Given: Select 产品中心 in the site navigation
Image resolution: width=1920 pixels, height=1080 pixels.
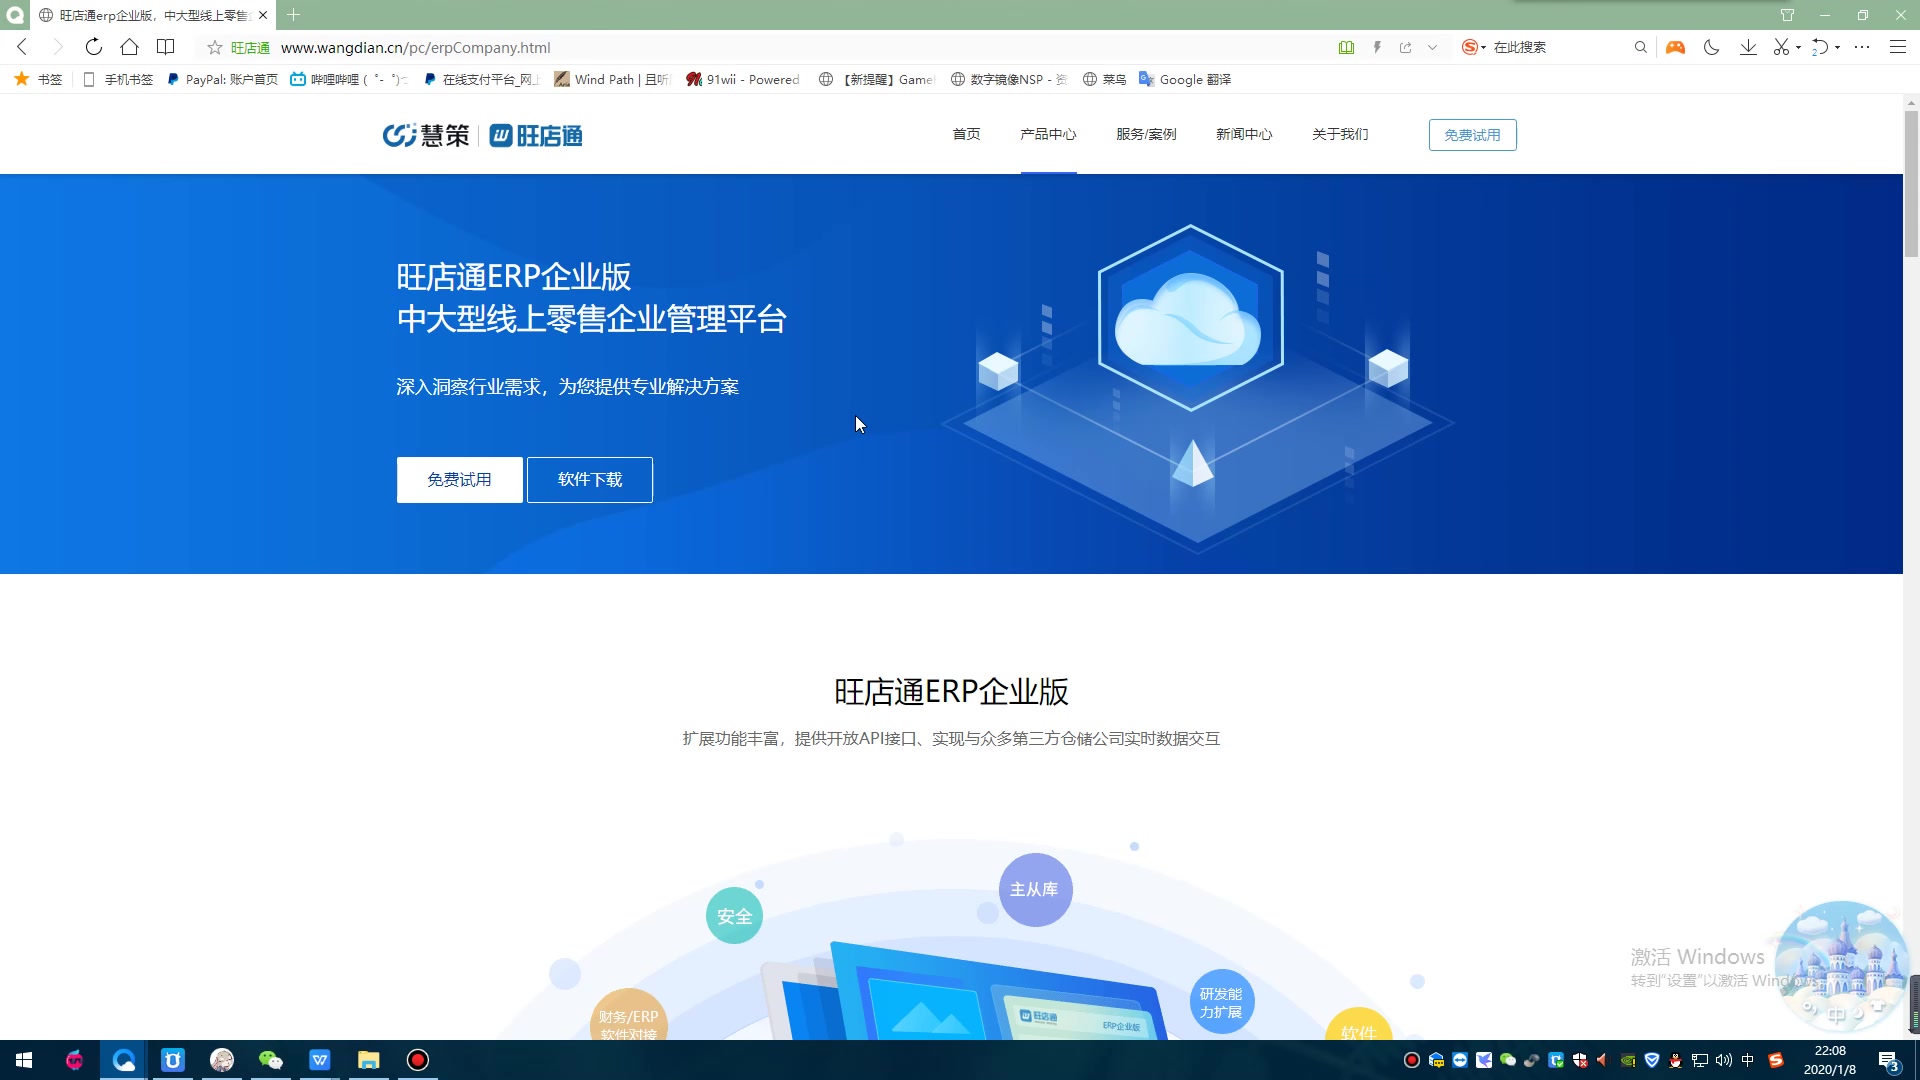Looking at the screenshot, I should coord(1048,134).
